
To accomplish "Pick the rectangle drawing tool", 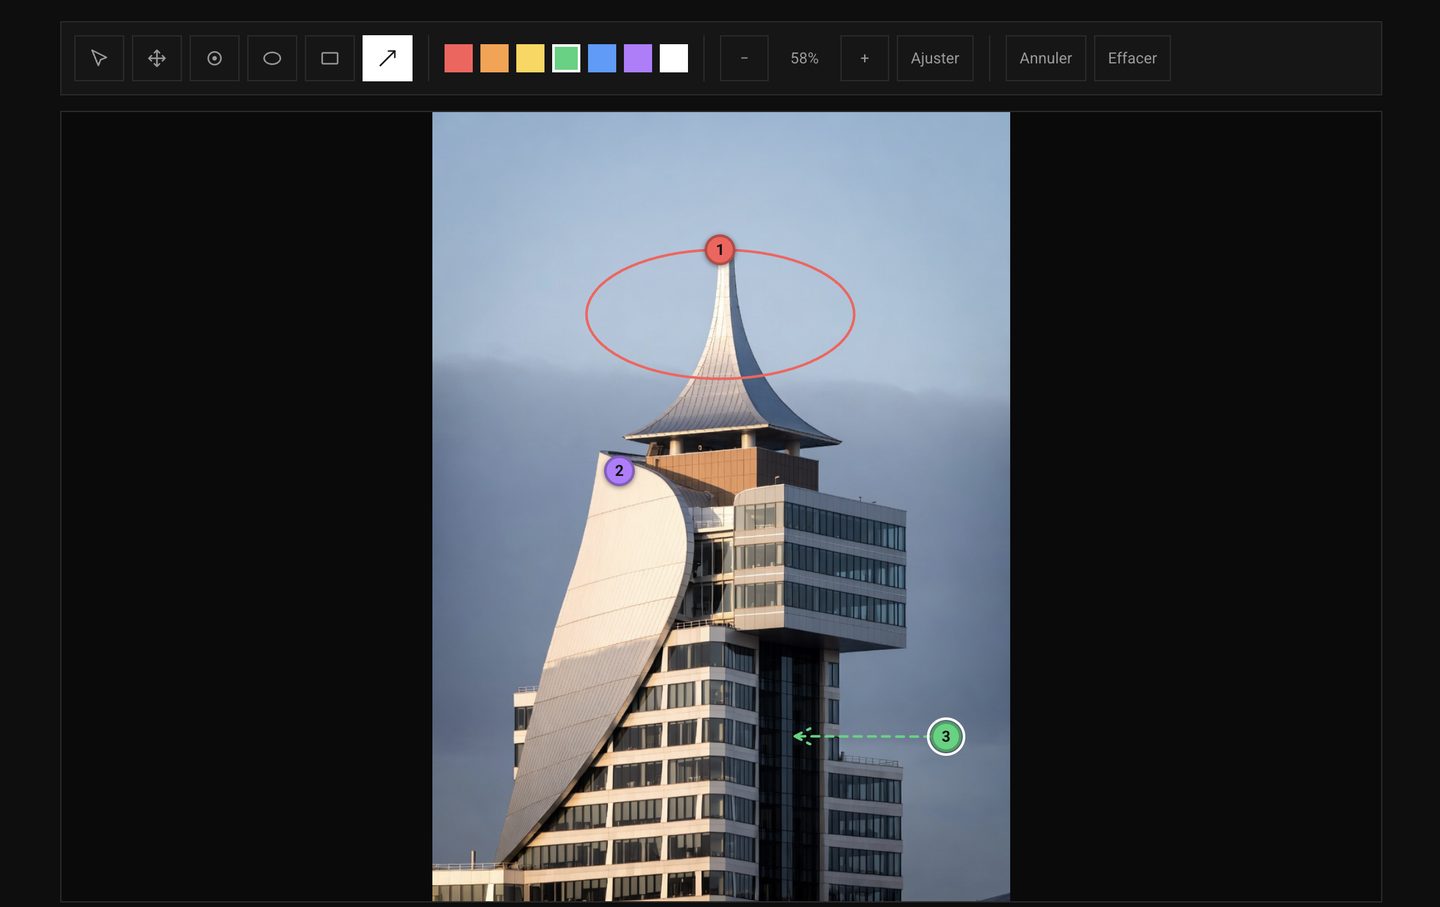I will coord(330,58).
